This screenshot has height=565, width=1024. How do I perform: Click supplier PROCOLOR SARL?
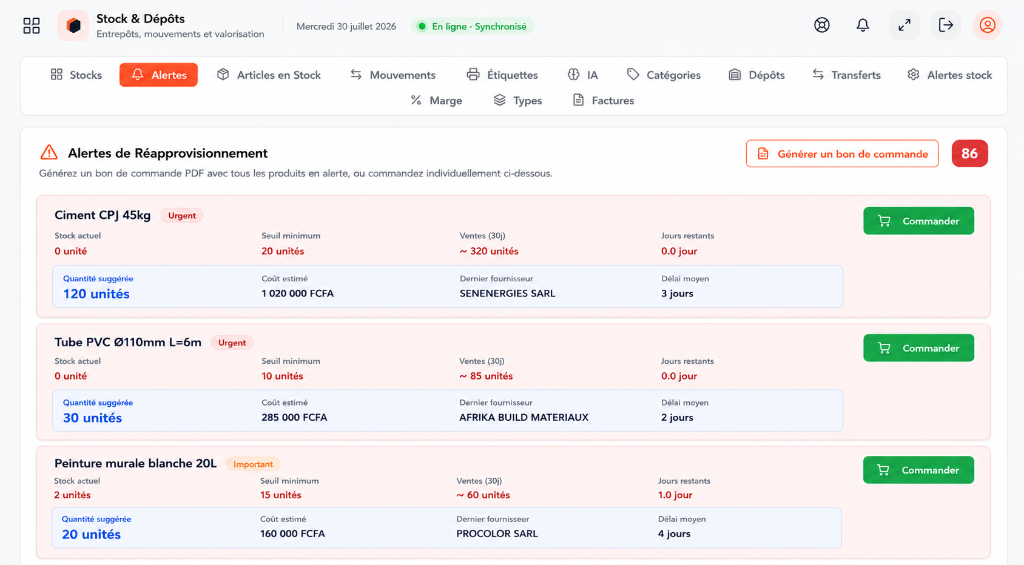497,534
